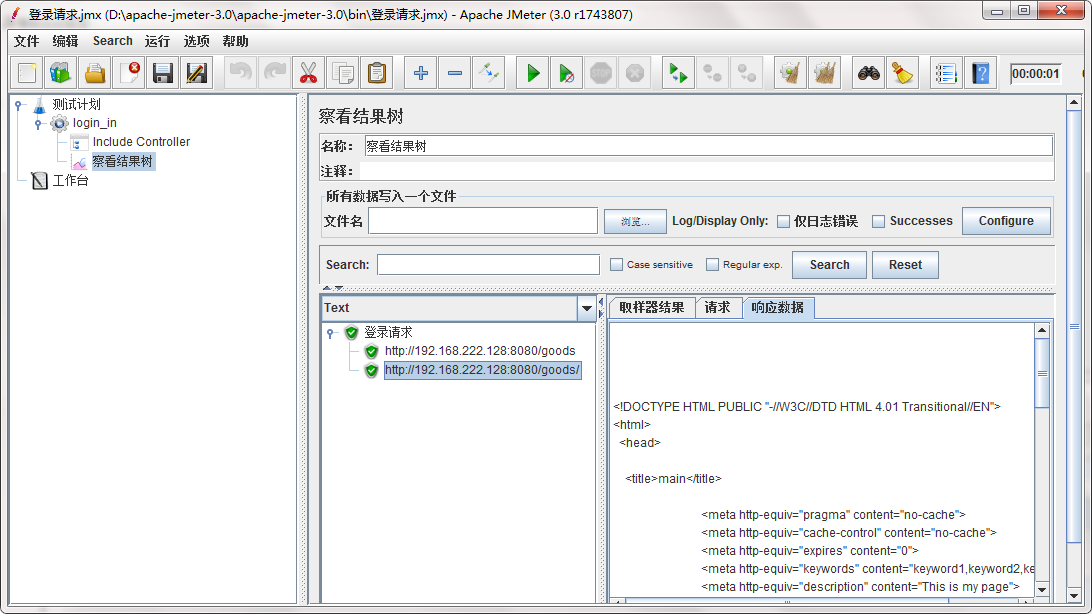Toggle the Case sensitive checkbox
Image resolution: width=1092 pixels, height=614 pixels.
click(x=616, y=265)
